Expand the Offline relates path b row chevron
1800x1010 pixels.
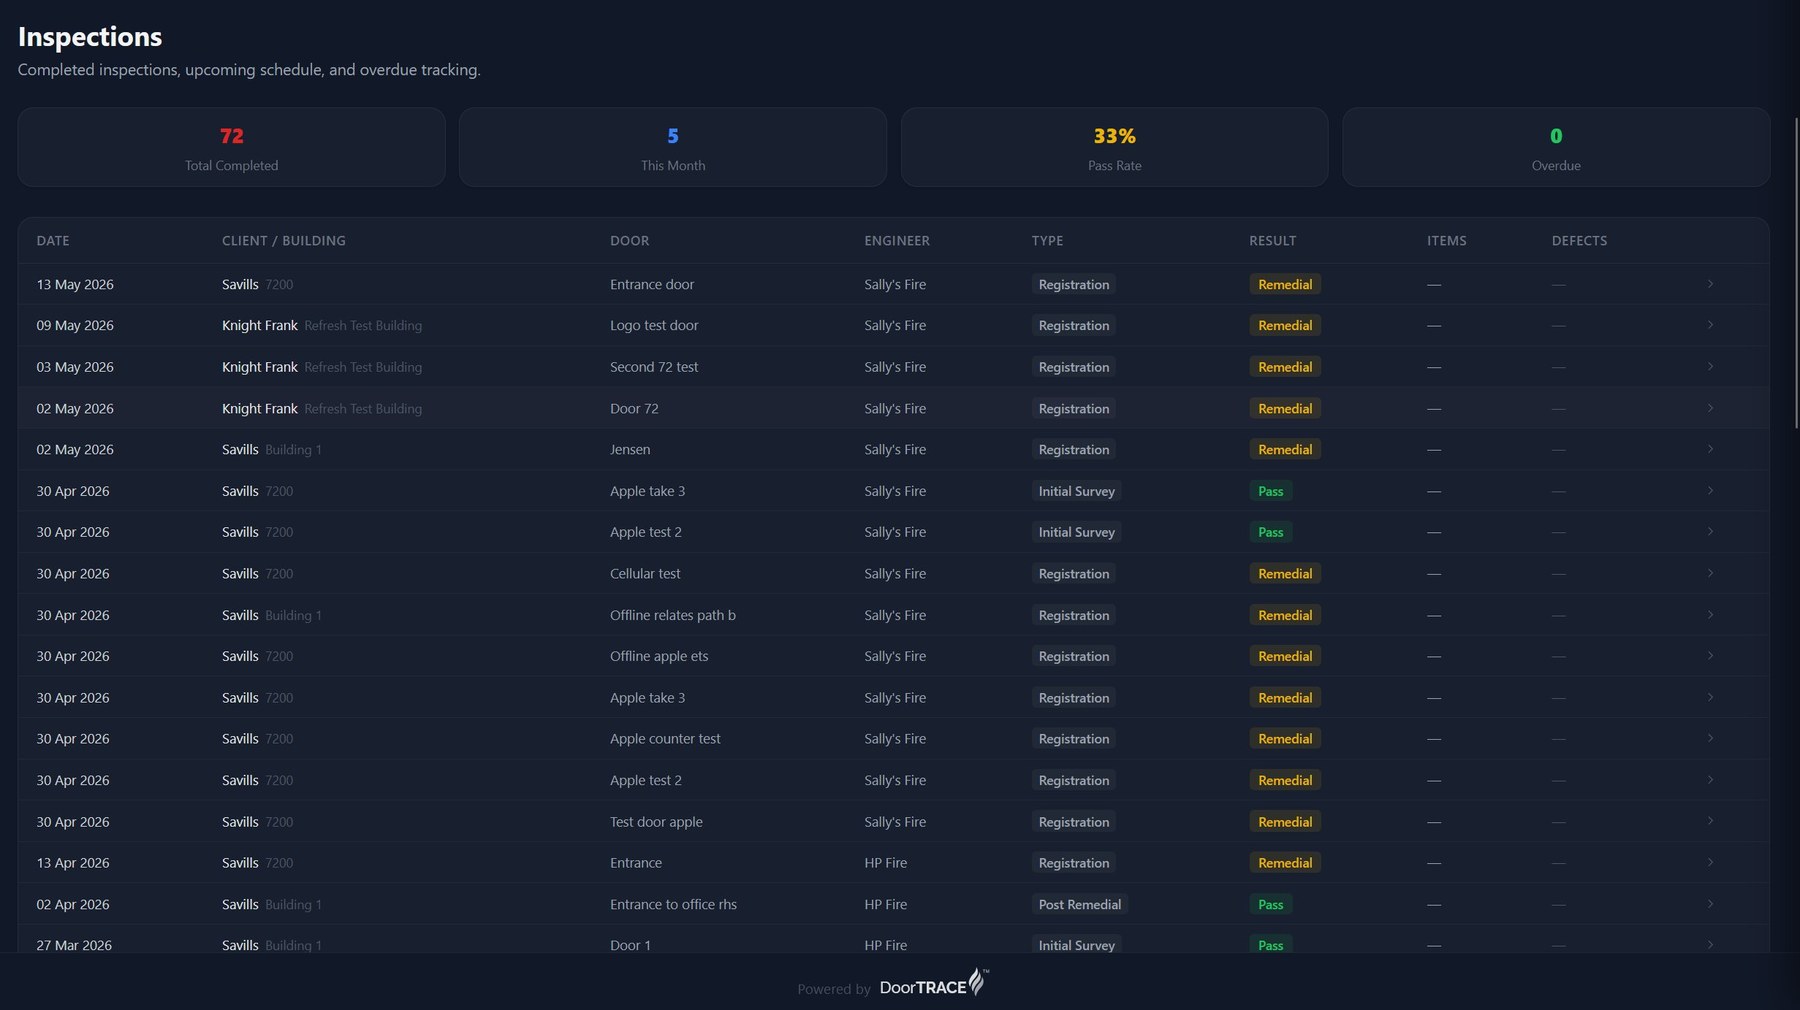tap(1710, 615)
